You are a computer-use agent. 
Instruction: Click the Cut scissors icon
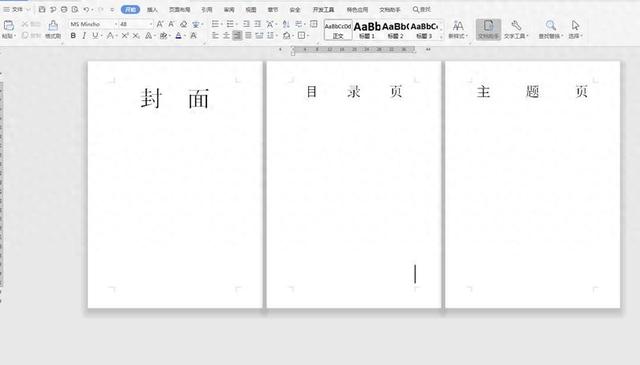(25, 24)
